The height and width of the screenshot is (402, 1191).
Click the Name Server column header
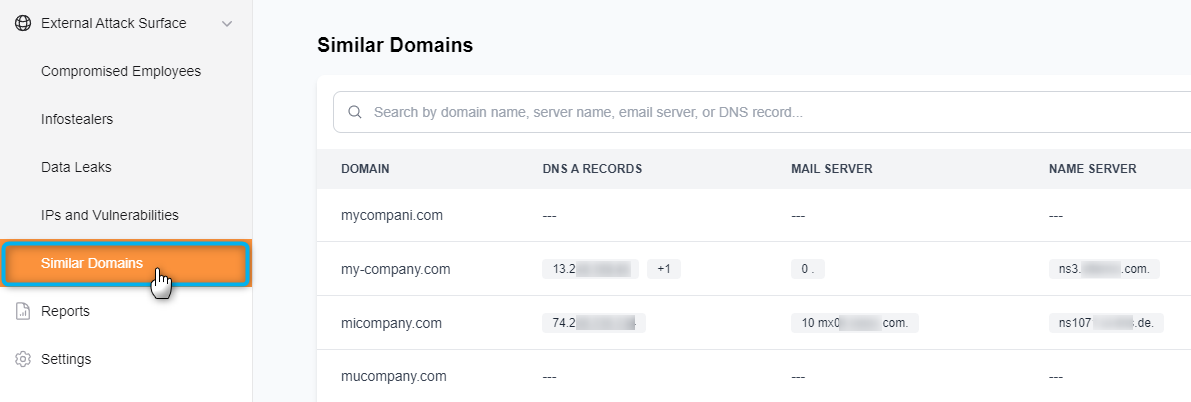pos(1092,169)
